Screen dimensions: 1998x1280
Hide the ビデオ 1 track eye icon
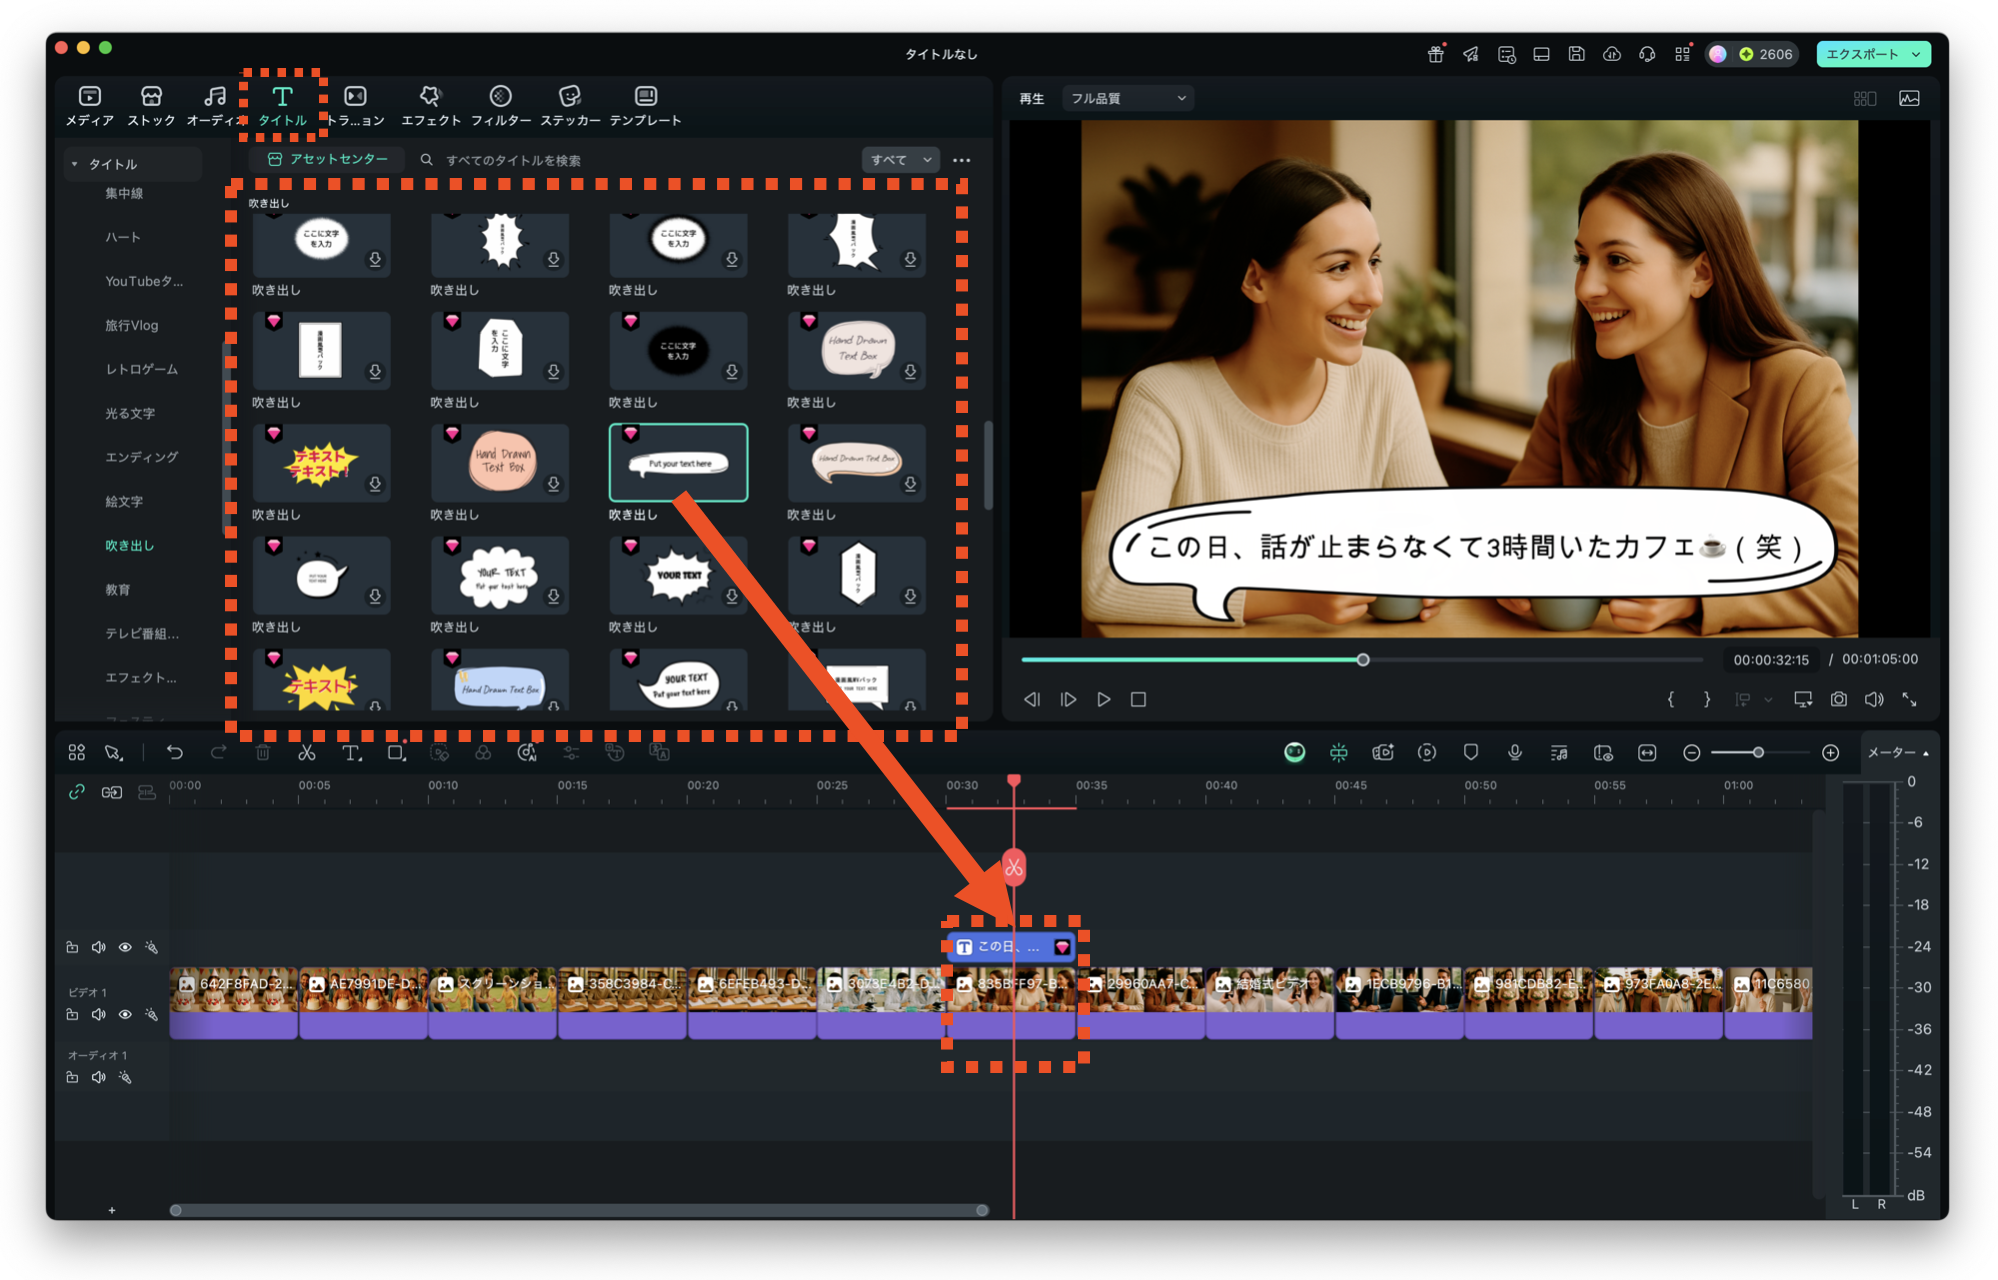click(125, 1014)
